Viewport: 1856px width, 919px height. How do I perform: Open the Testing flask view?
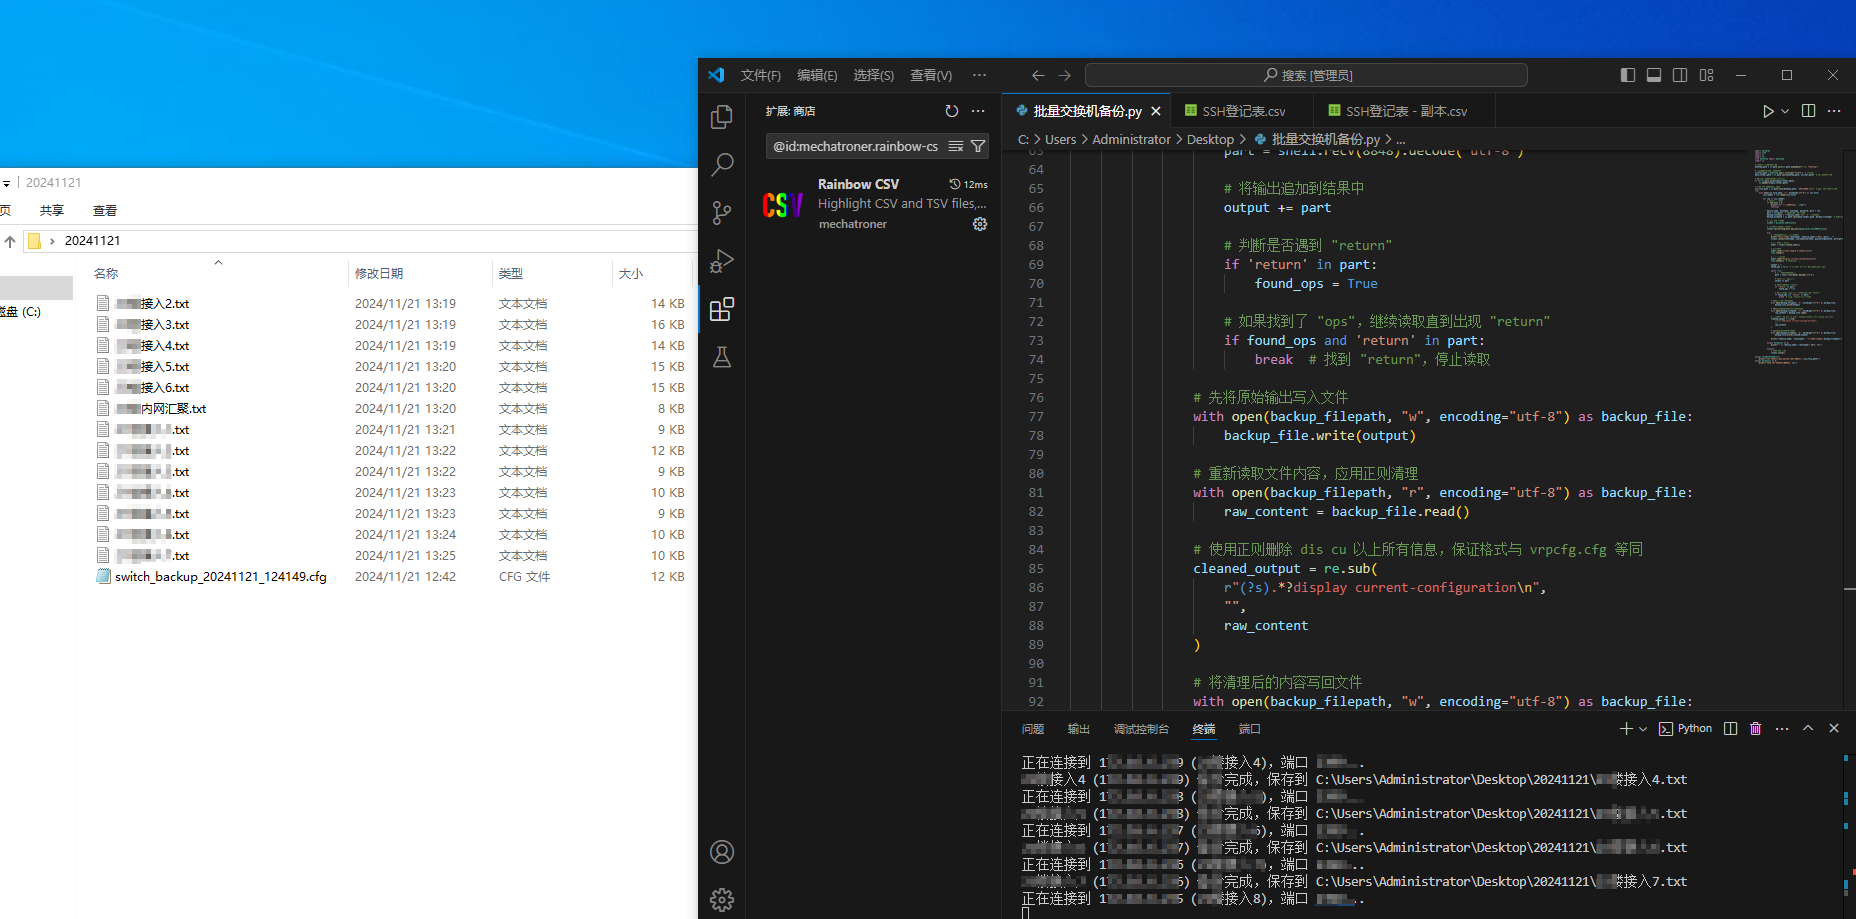click(x=722, y=357)
